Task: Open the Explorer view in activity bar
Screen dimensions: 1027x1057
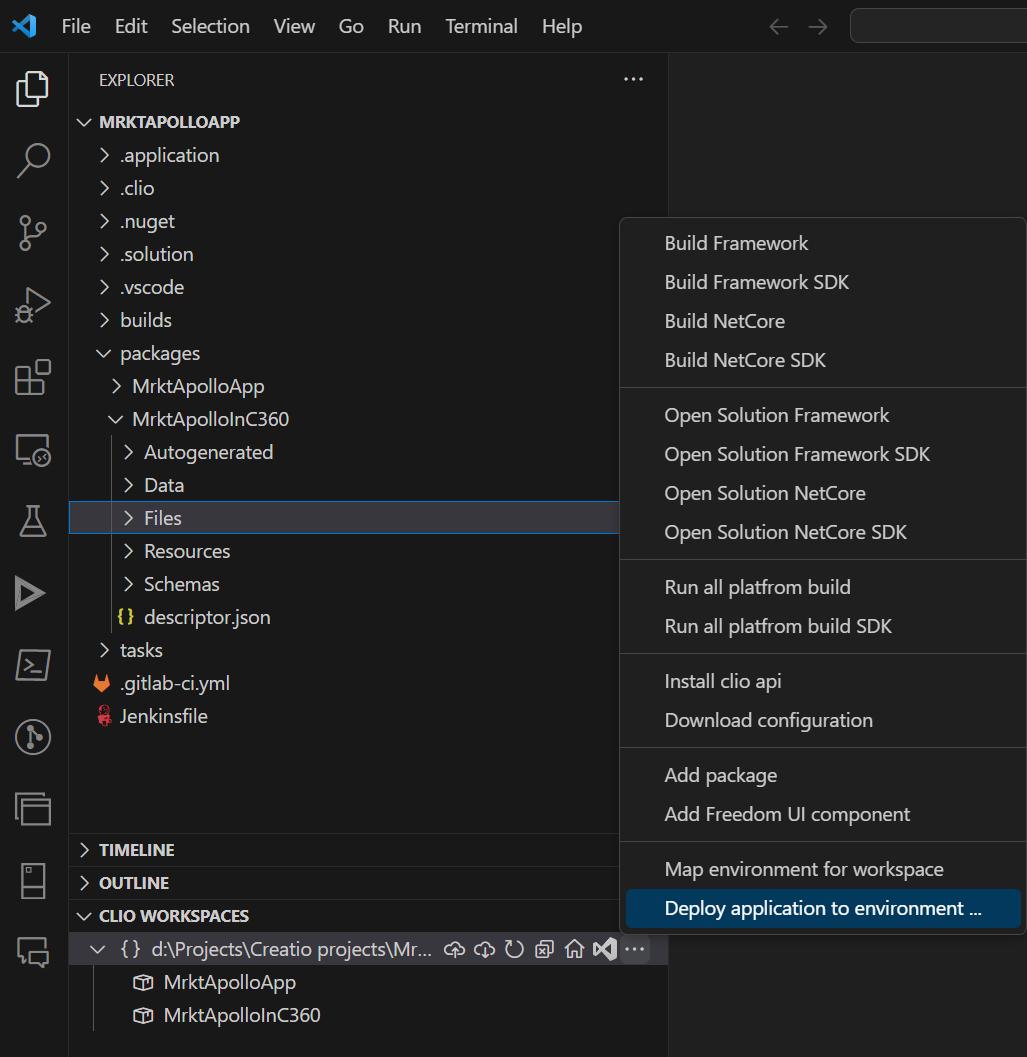Action: [32, 89]
